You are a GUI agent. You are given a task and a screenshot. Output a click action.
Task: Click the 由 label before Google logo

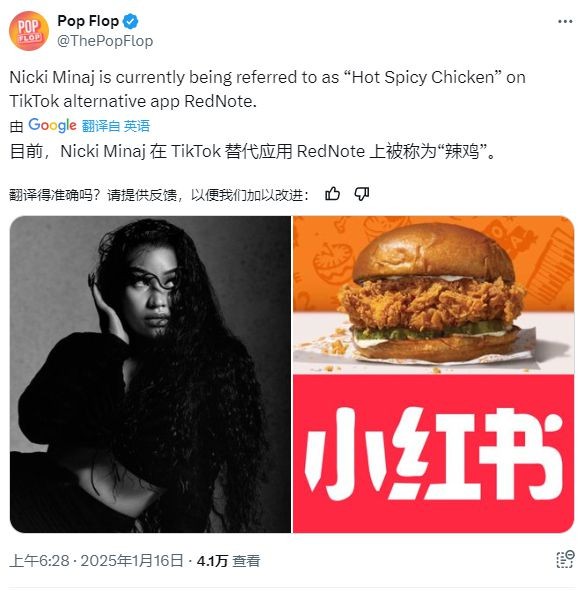point(16,127)
